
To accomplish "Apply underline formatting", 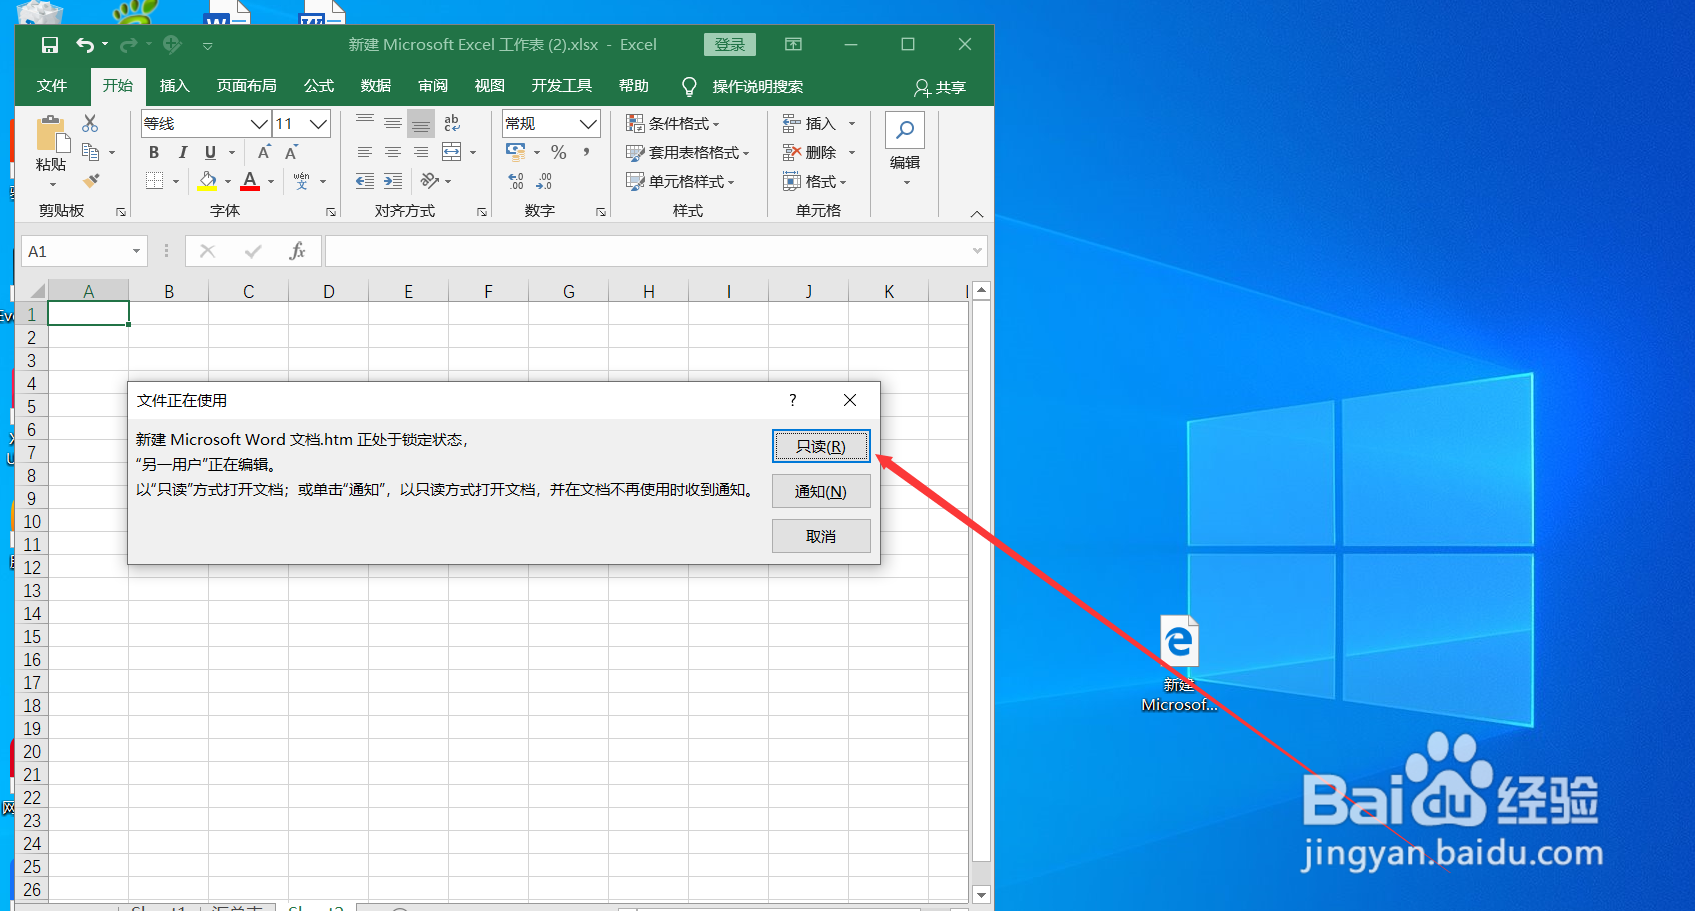I will point(208,152).
